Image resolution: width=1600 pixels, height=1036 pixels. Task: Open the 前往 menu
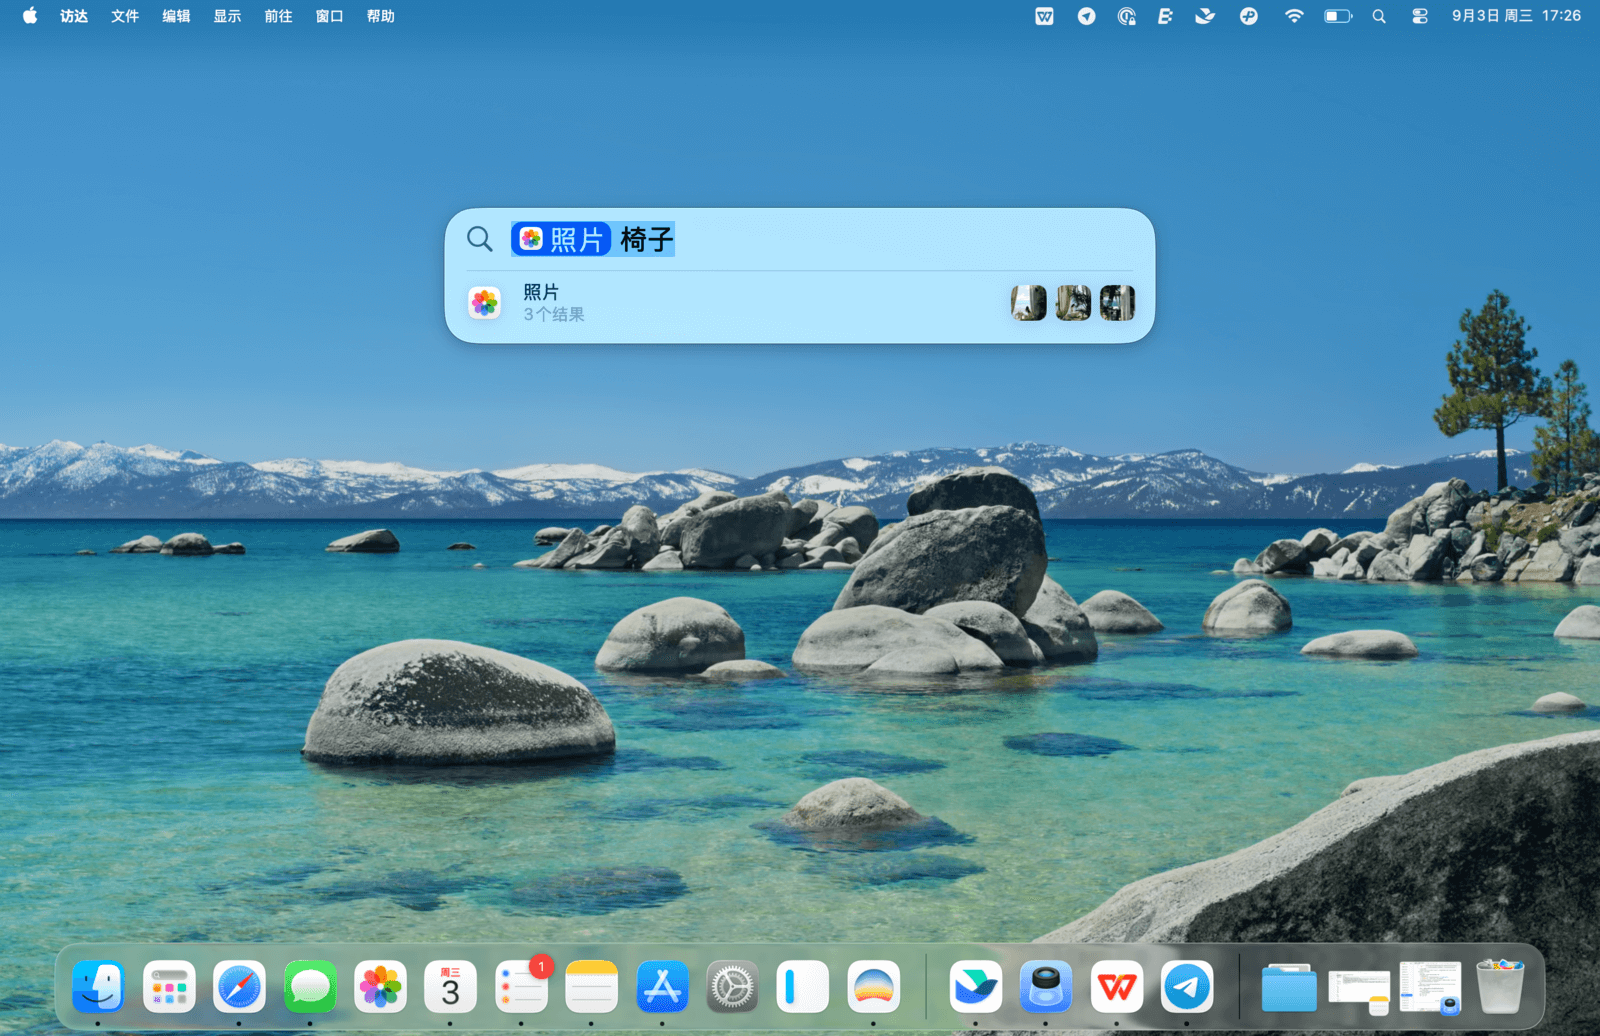pyautogui.click(x=278, y=16)
